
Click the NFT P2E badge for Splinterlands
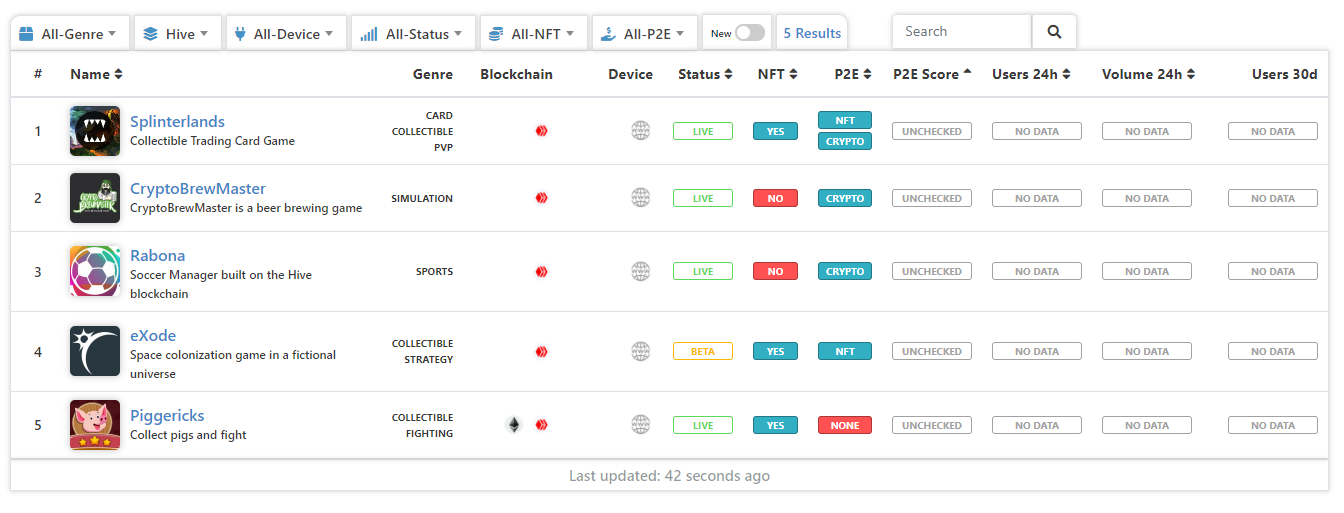[x=845, y=120]
